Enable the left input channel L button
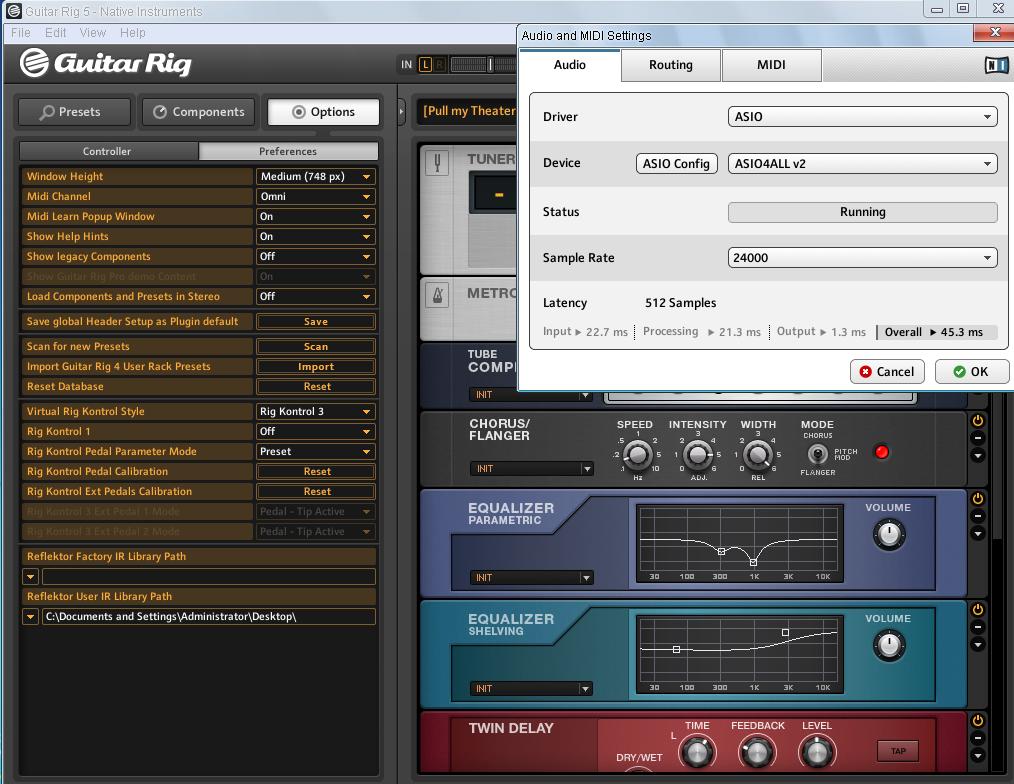Image resolution: width=1014 pixels, height=784 pixels. [x=425, y=65]
